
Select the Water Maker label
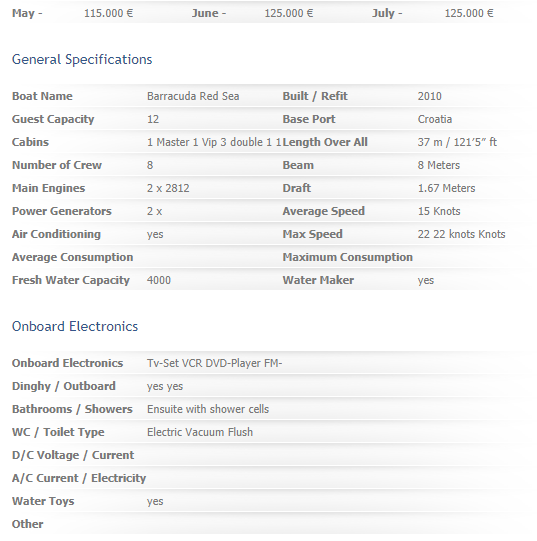(x=318, y=280)
